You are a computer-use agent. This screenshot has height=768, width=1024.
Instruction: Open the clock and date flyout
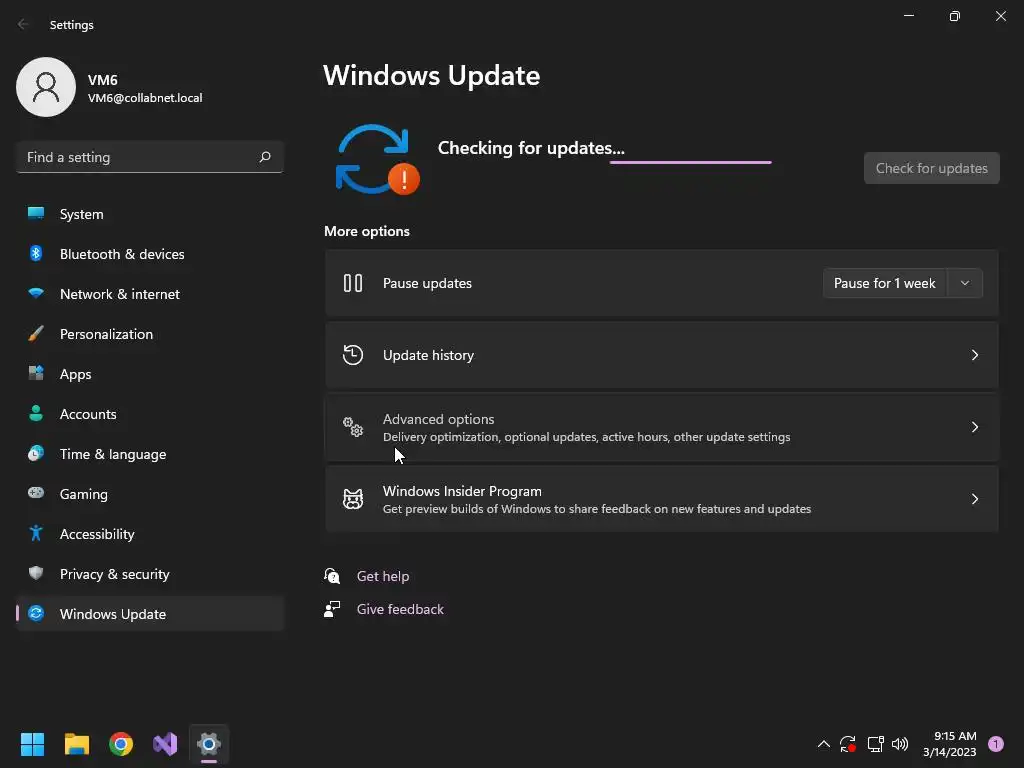click(950, 744)
